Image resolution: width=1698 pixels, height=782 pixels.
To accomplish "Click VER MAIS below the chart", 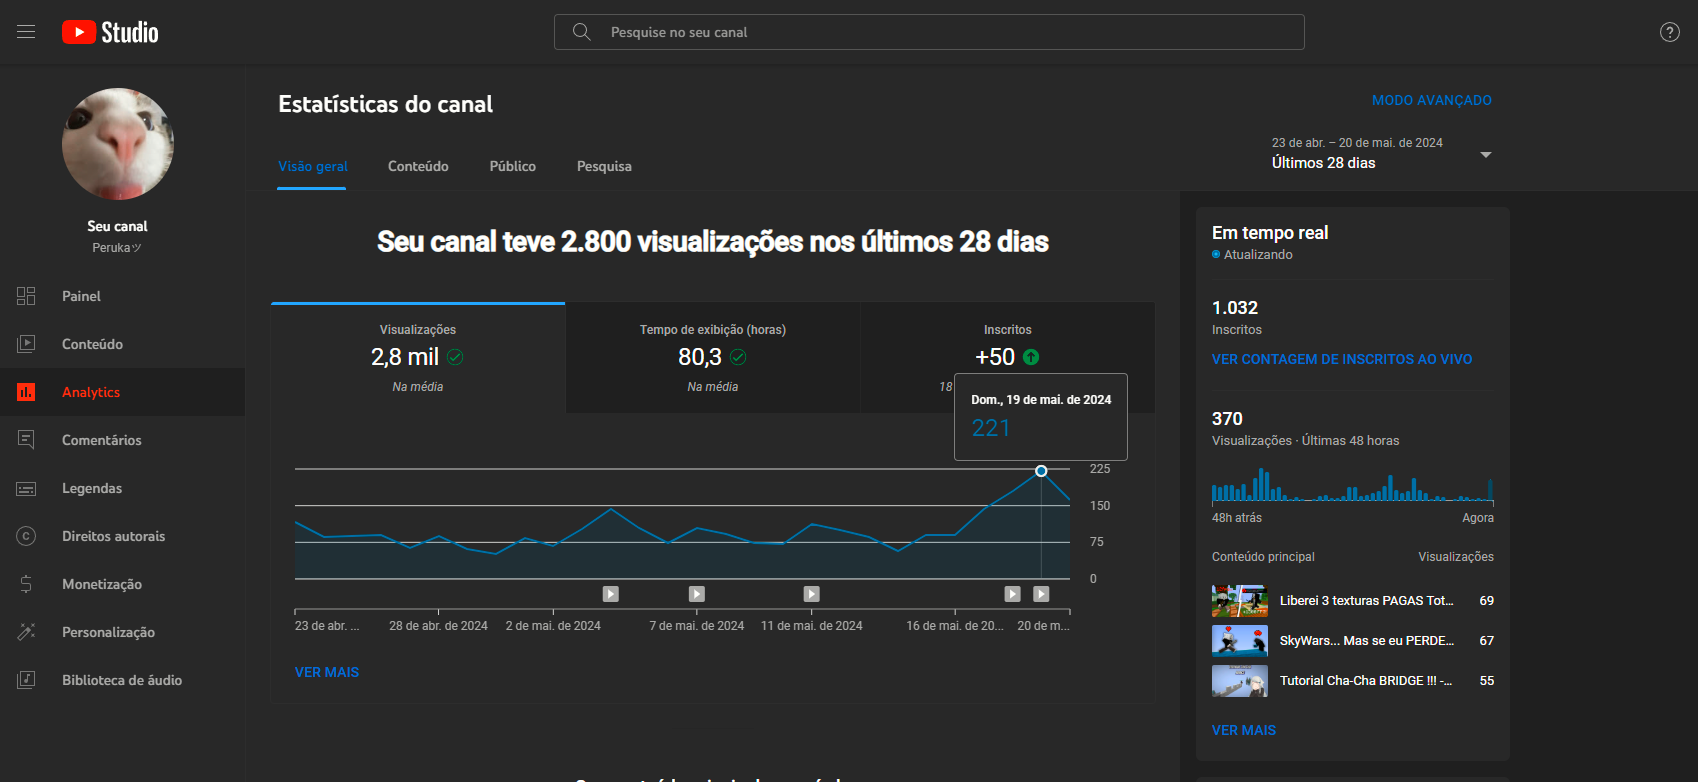I will (x=326, y=672).
